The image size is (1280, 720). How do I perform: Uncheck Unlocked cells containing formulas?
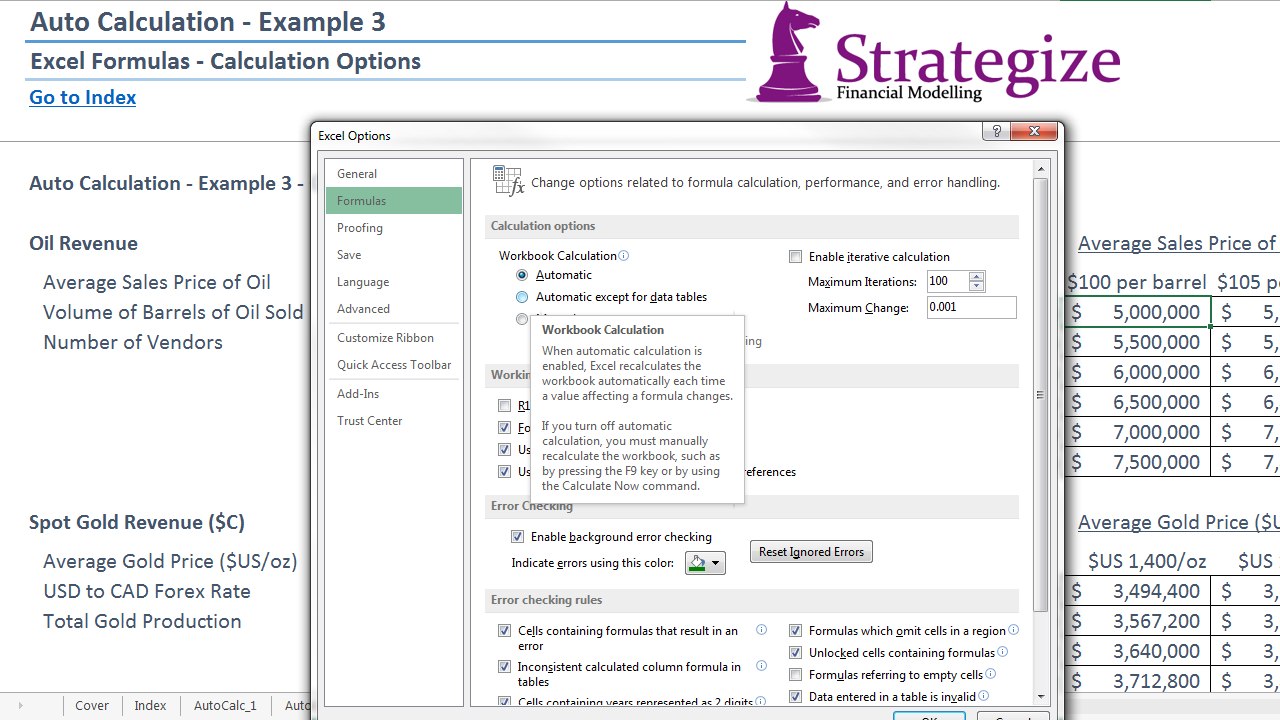point(796,653)
